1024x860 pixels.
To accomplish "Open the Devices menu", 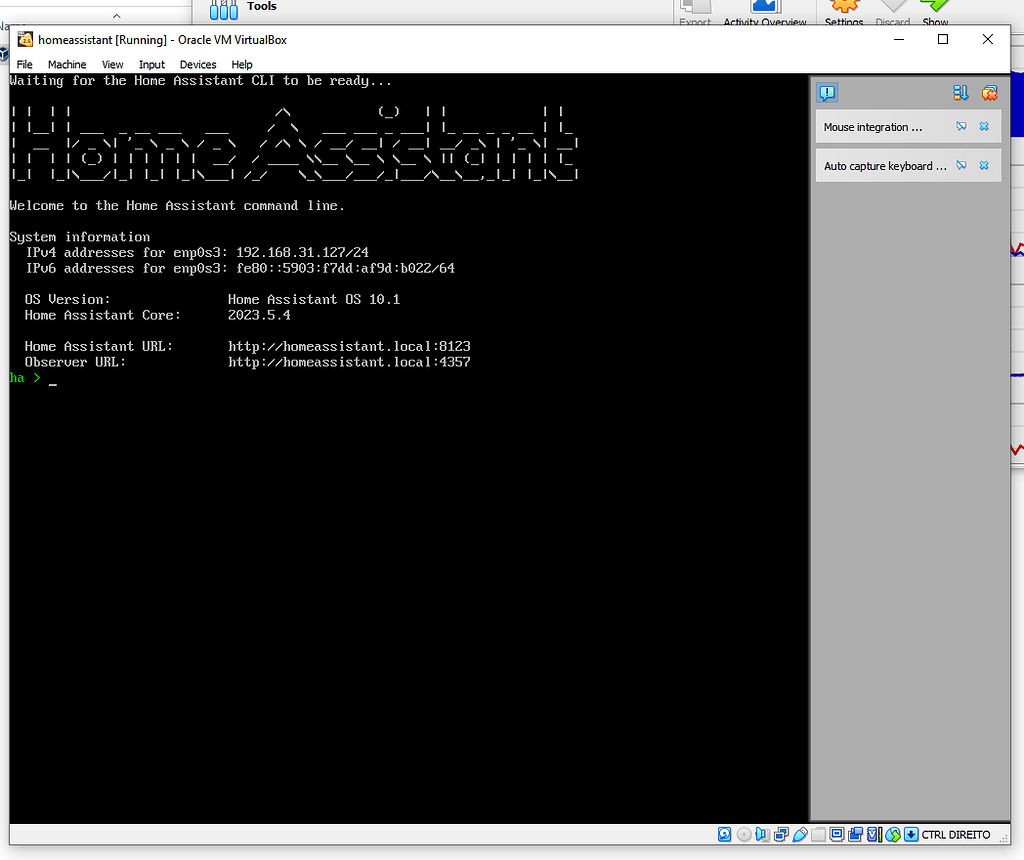I will (198, 64).
